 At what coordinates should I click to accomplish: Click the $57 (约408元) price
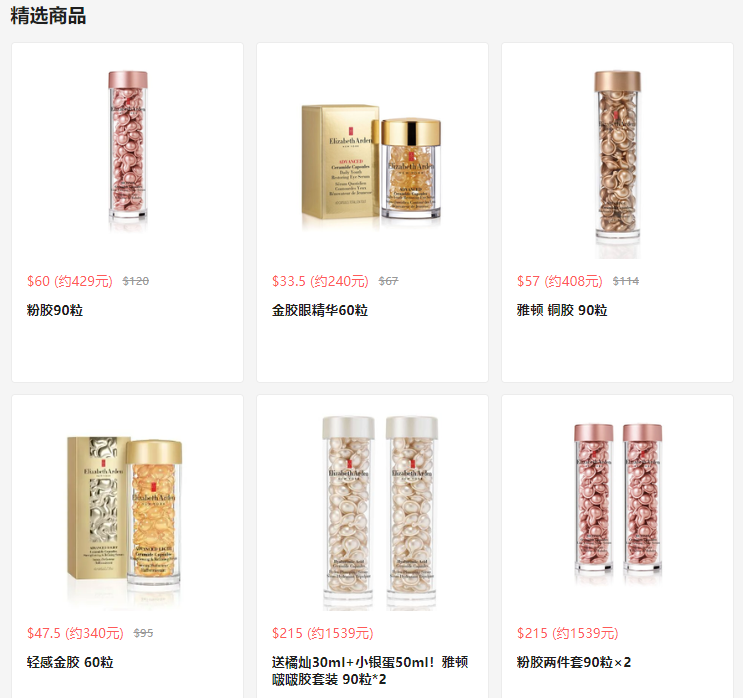click(x=560, y=281)
